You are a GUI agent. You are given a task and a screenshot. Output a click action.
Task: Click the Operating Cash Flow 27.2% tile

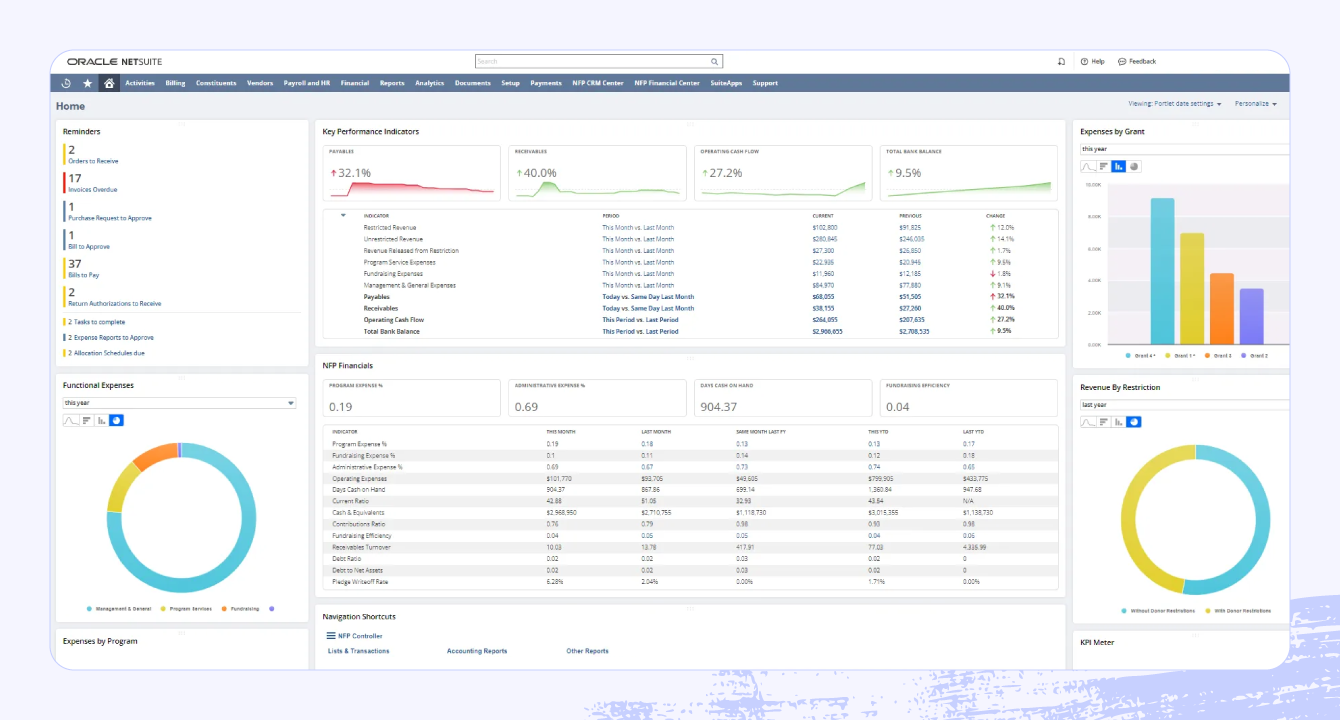tap(783, 173)
